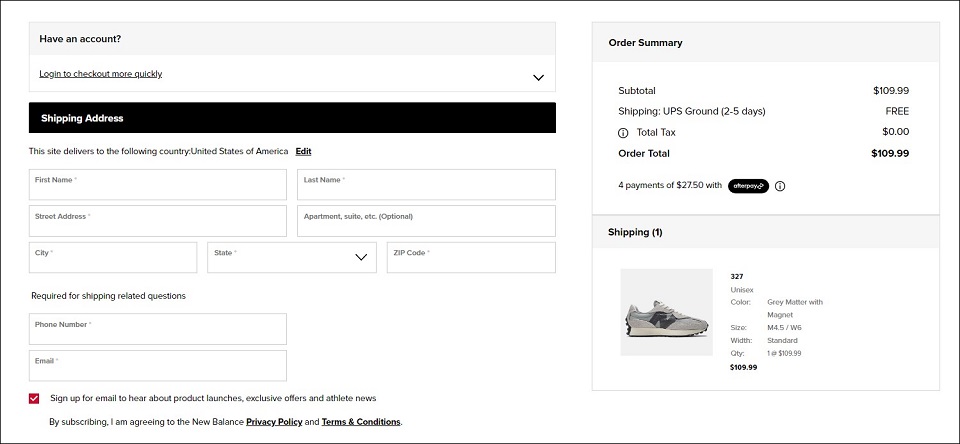Click Required for shipping related questions text
The height and width of the screenshot is (444, 960).
(108, 296)
